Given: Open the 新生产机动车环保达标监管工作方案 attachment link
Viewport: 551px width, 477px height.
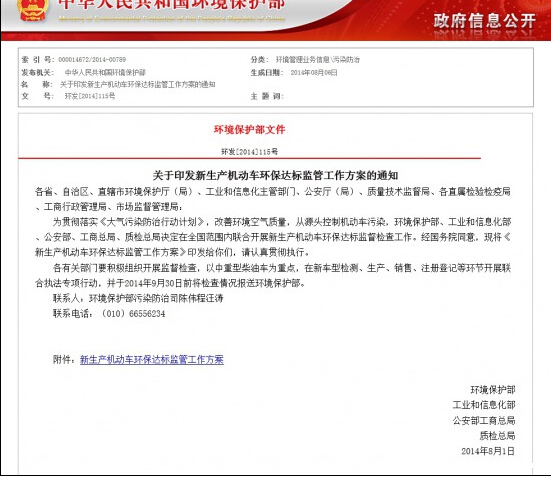Looking at the screenshot, I should click(152, 360).
